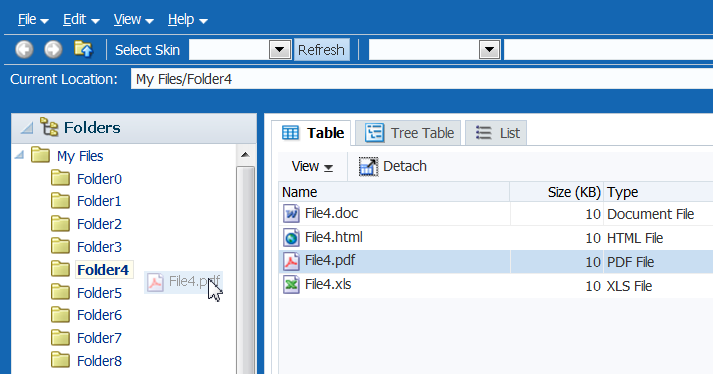
Task: Open the Select Skin dropdown arrow
Action: [x=280, y=50]
